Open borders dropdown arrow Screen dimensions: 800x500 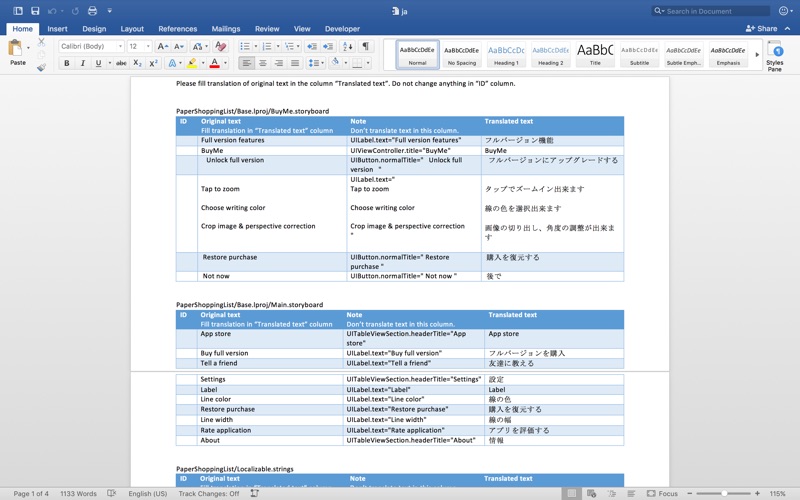pyautogui.click(x=368, y=63)
